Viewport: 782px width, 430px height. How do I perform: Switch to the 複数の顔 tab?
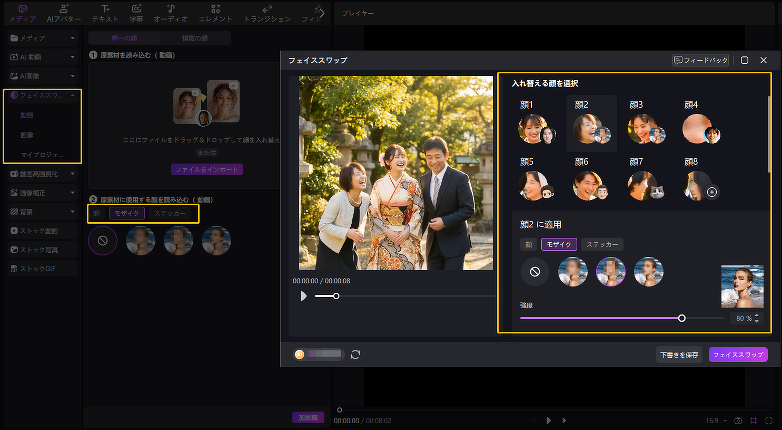[195, 38]
